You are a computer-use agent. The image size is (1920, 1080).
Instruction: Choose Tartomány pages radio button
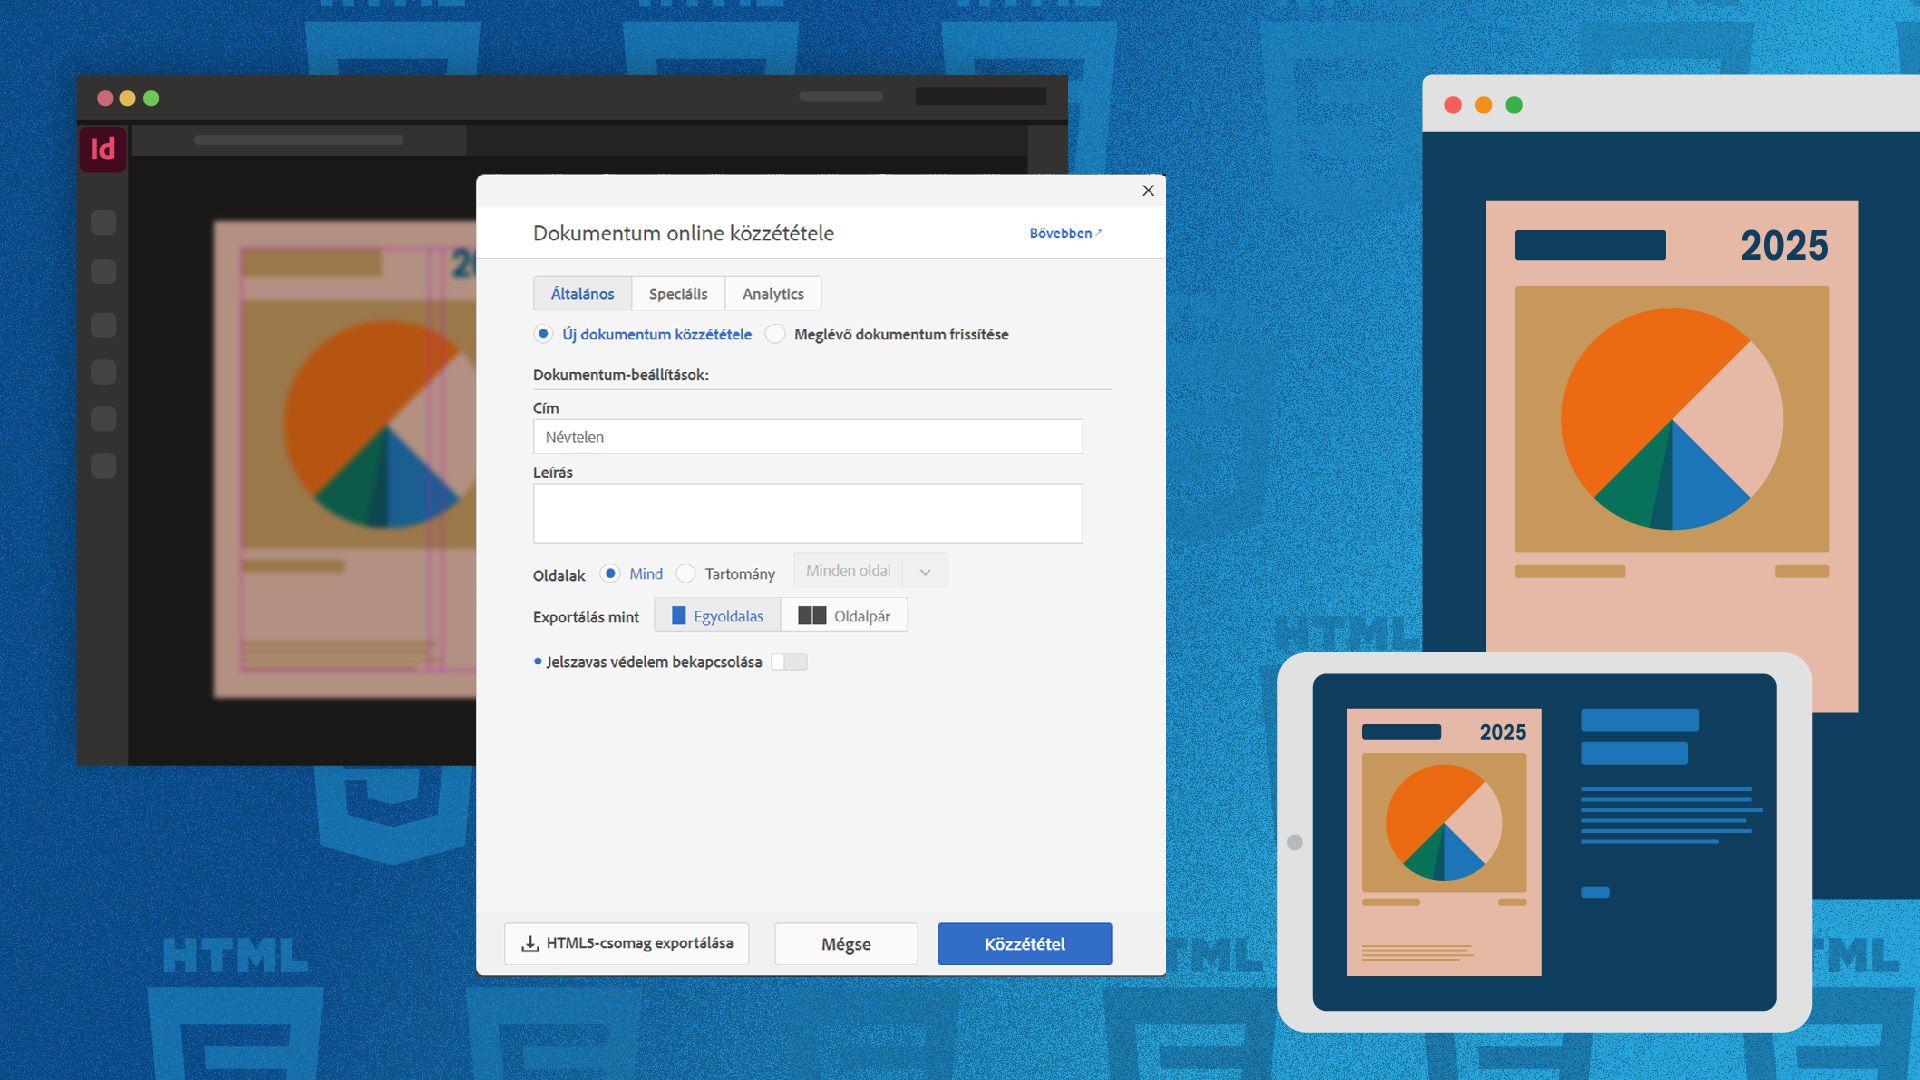coord(686,574)
